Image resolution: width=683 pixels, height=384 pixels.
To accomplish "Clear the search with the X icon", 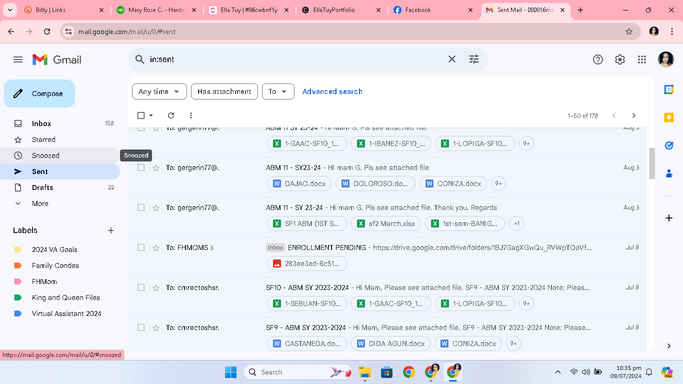I will tap(452, 59).
